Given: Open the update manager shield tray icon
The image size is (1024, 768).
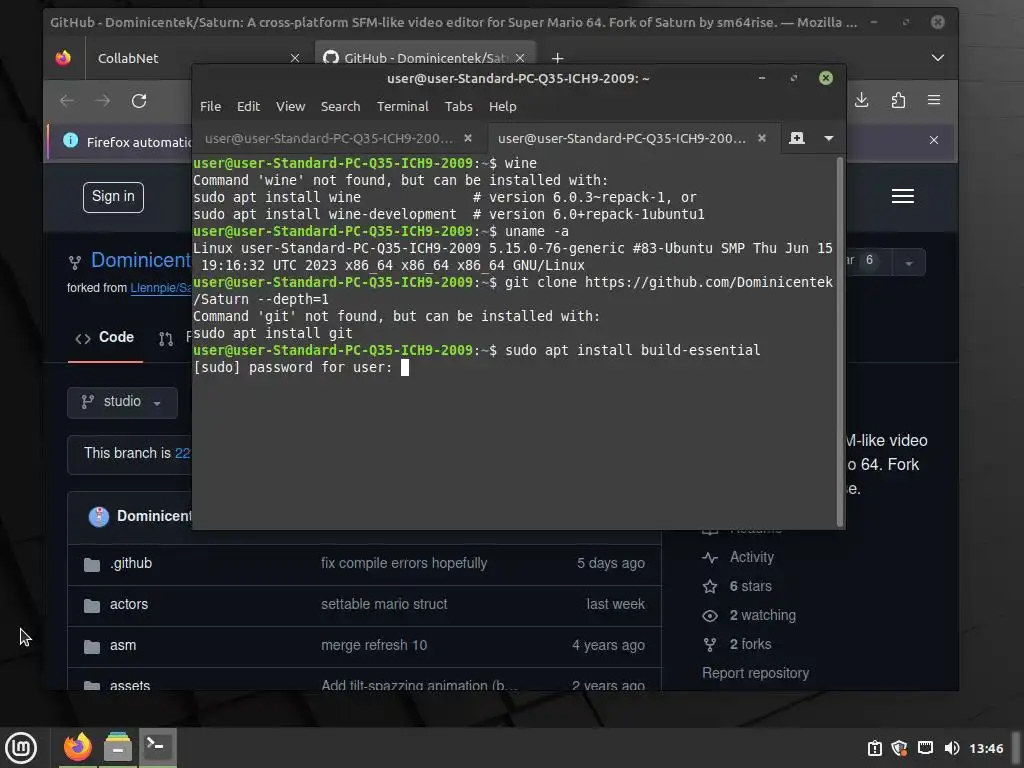Looking at the screenshot, I should [899, 748].
